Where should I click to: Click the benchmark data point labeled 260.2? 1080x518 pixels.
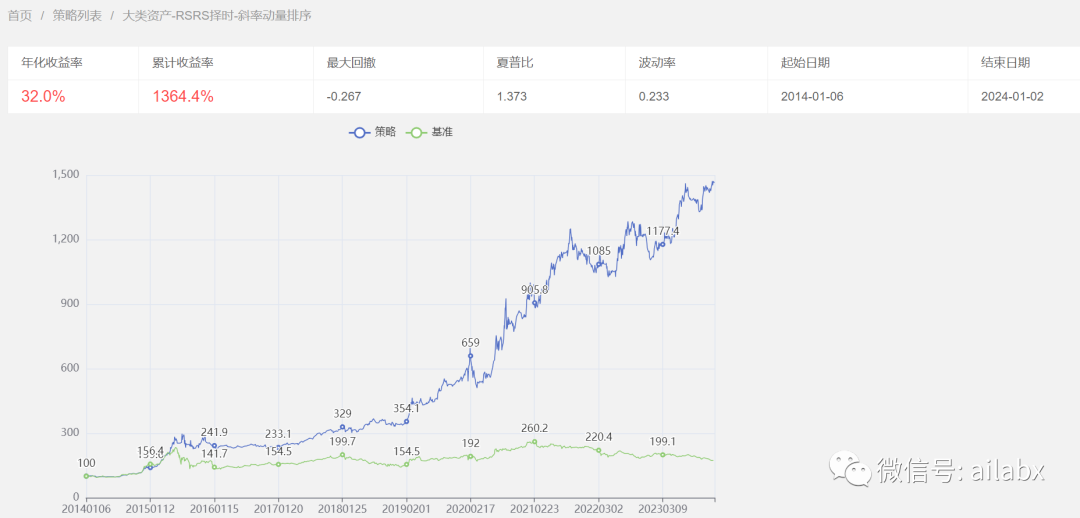pos(534,442)
